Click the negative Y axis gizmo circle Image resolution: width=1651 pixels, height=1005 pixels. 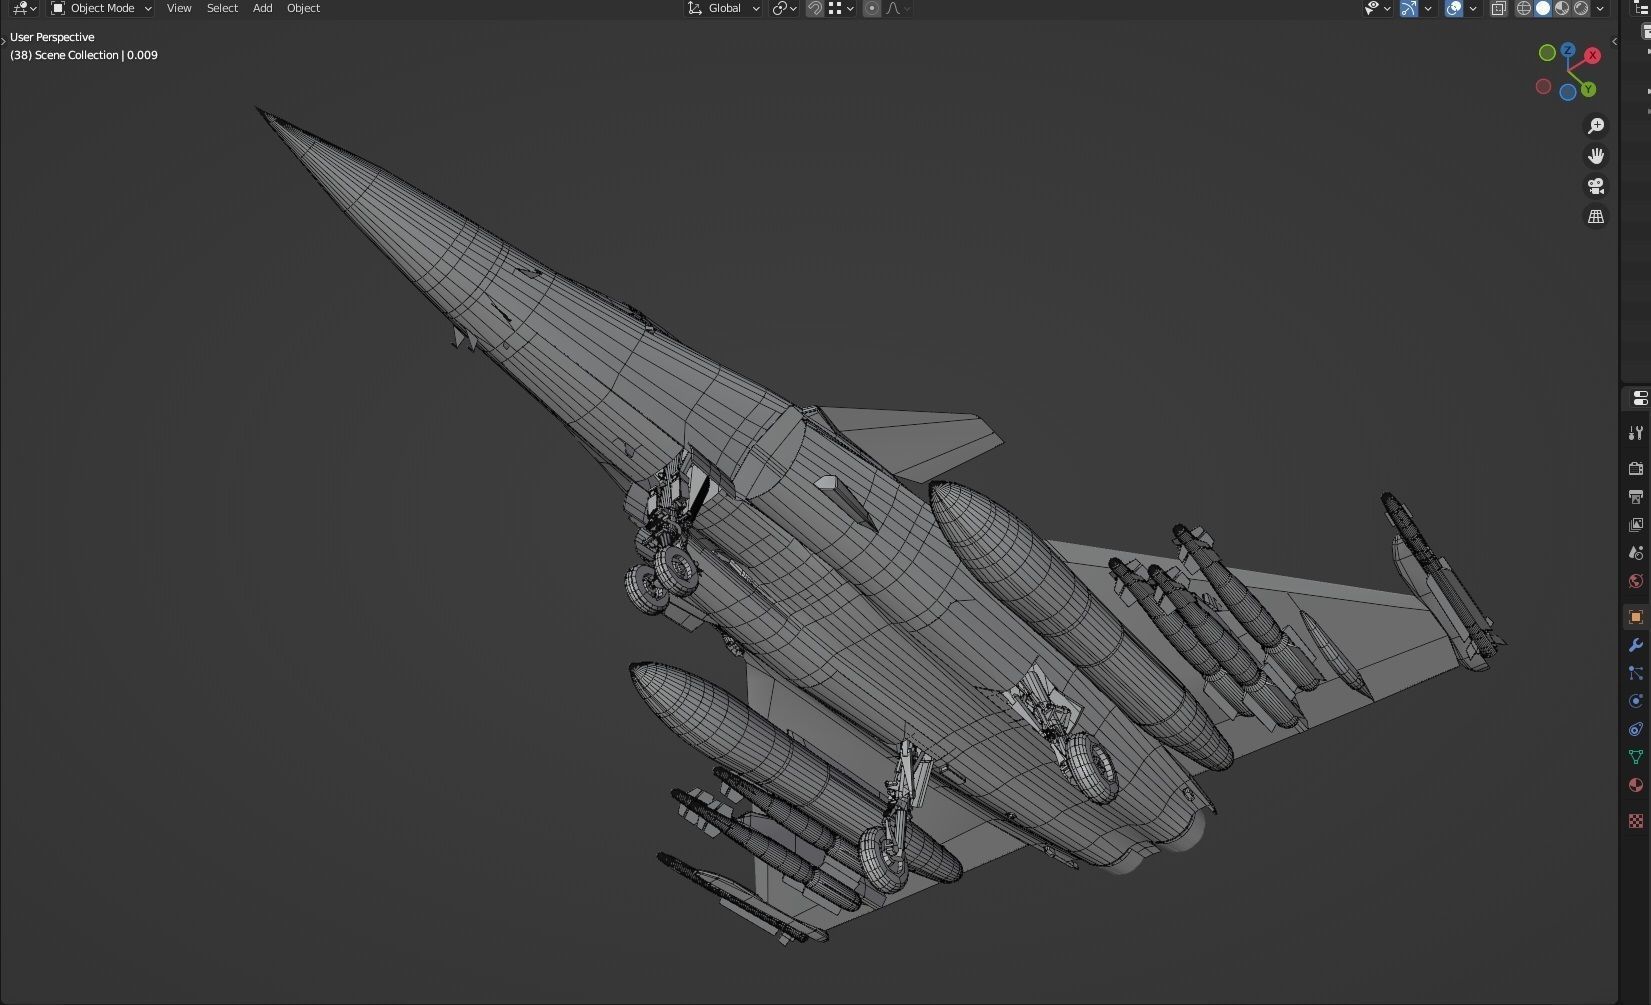point(1547,52)
